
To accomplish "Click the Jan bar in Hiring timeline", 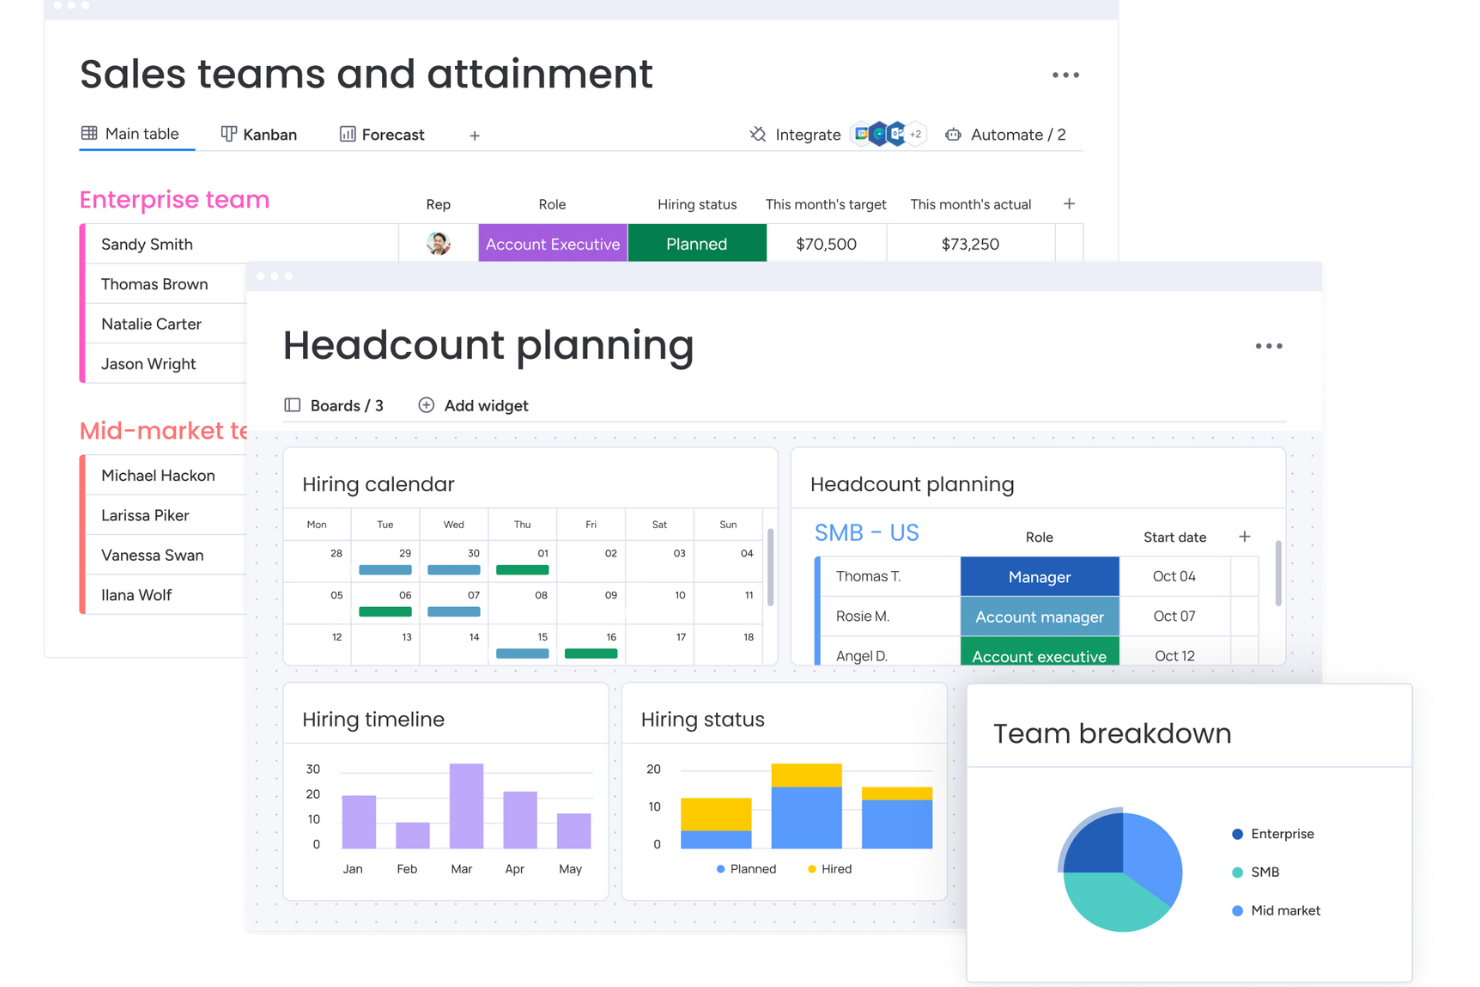I will pyautogui.click(x=359, y=822).
